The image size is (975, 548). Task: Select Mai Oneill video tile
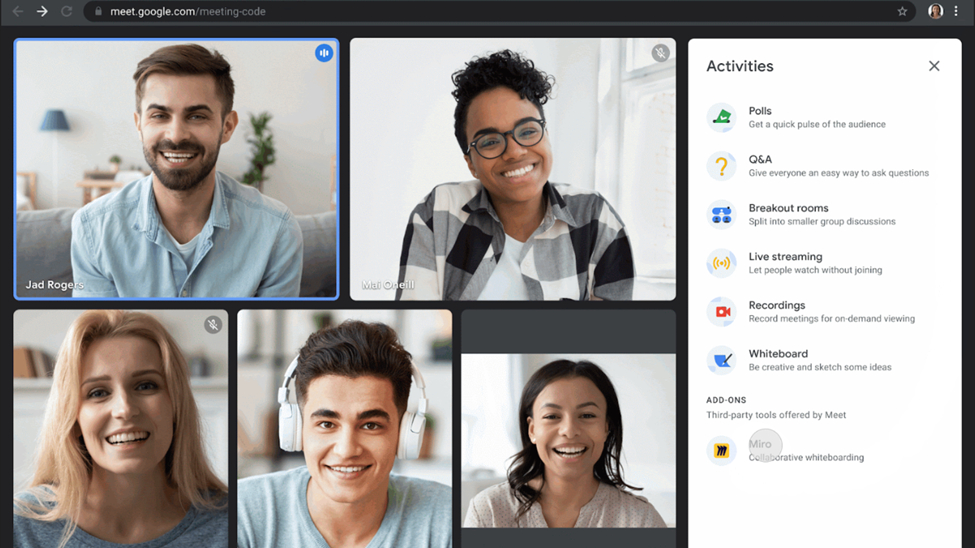click(x=512, y=169)
